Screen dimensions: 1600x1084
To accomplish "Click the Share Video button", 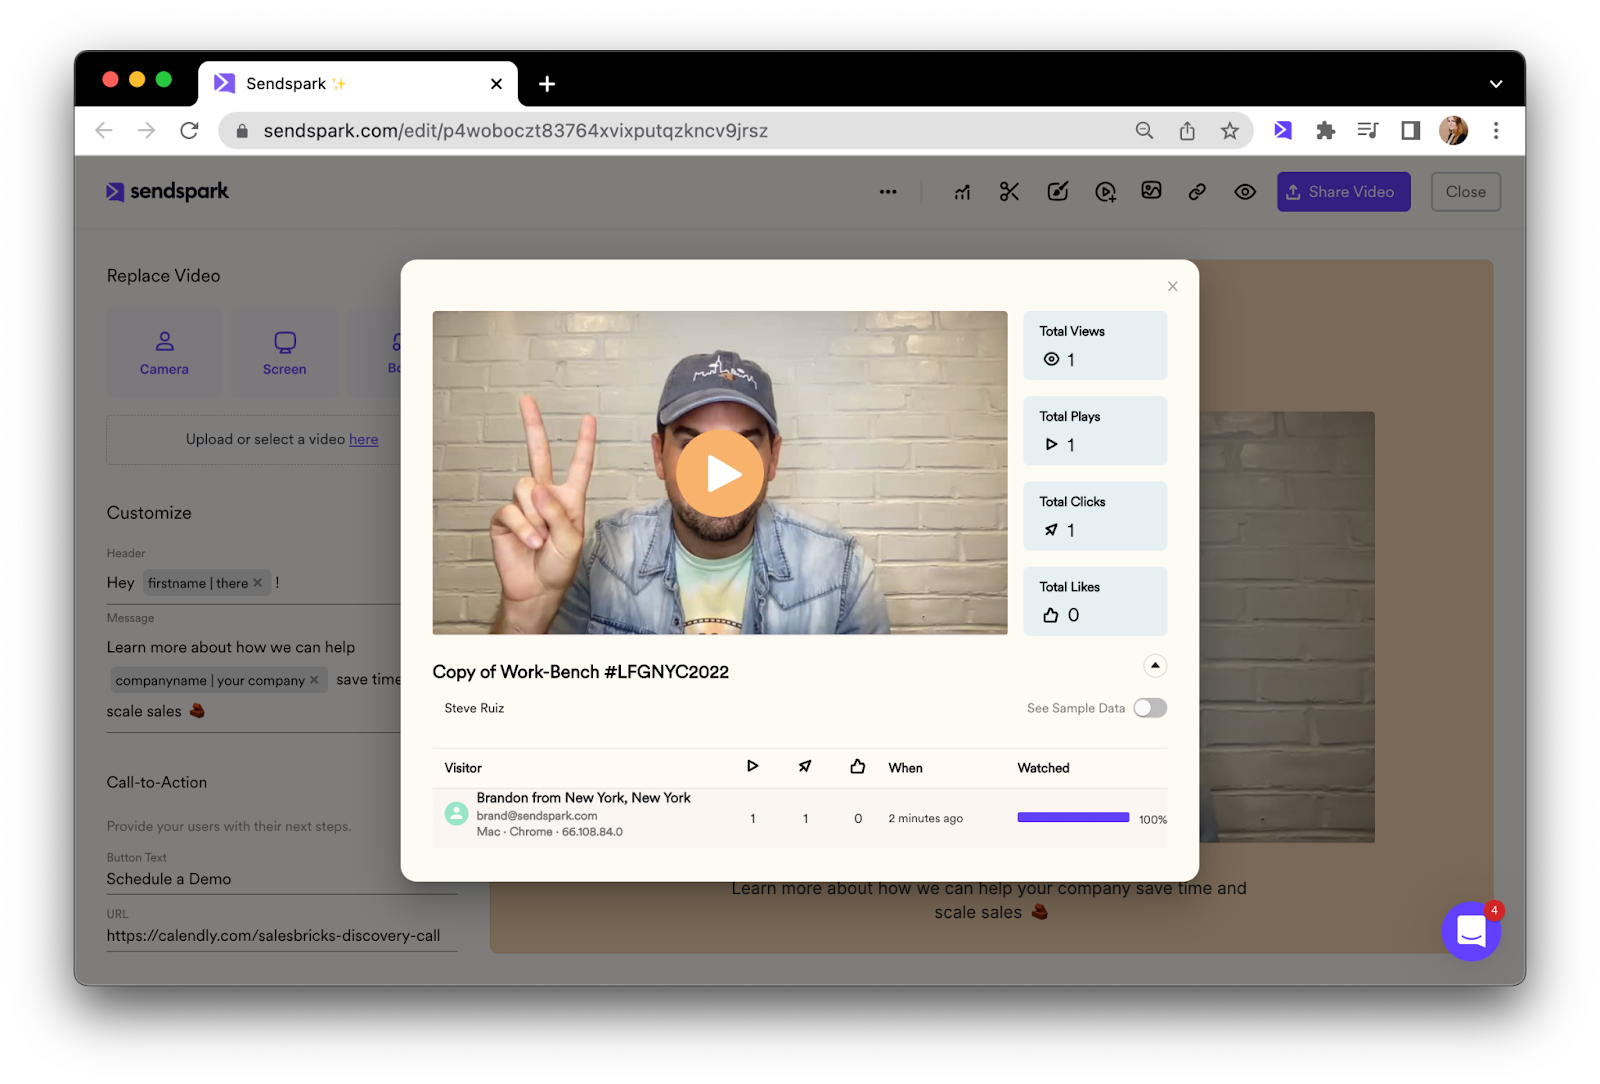I will (1343, 192).
